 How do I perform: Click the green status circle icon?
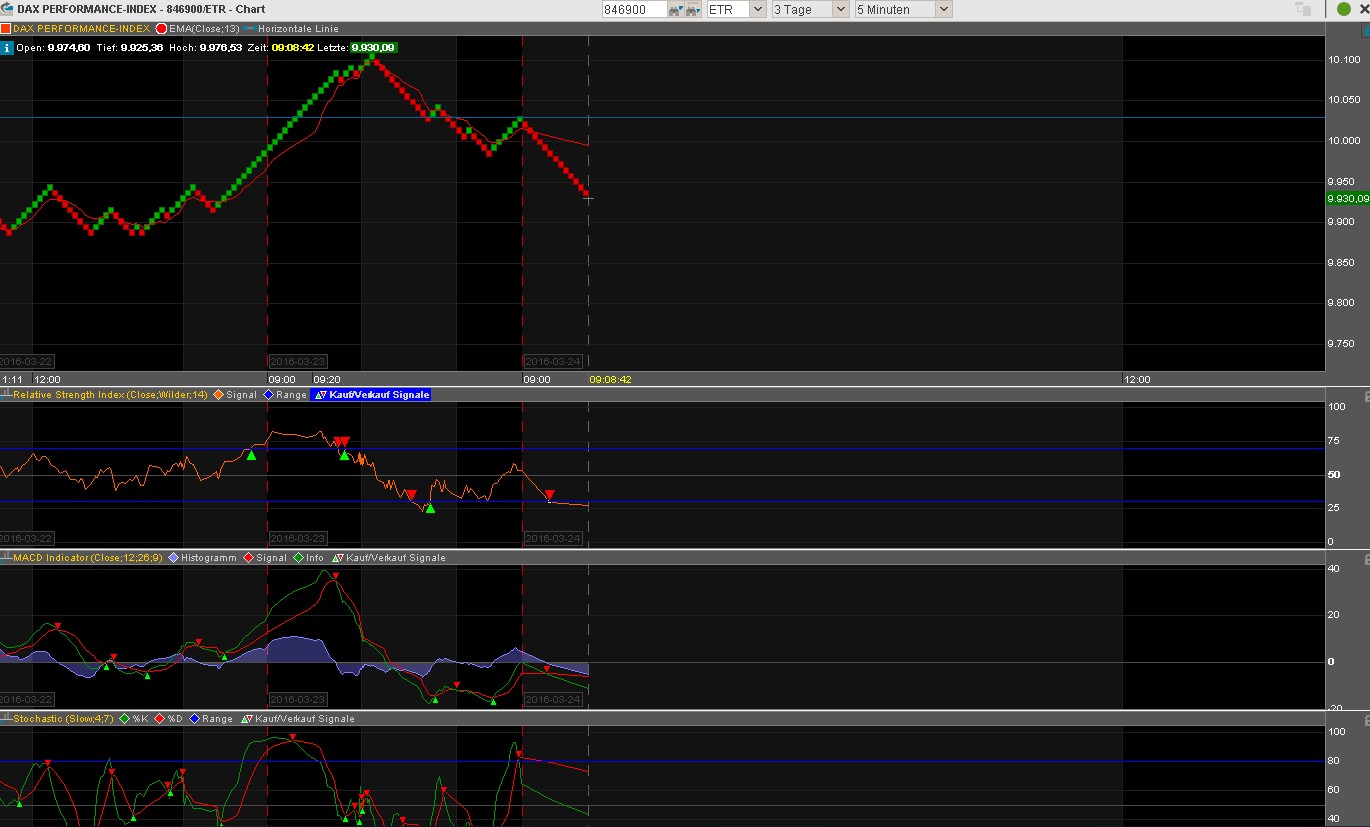click(1343, 9)
